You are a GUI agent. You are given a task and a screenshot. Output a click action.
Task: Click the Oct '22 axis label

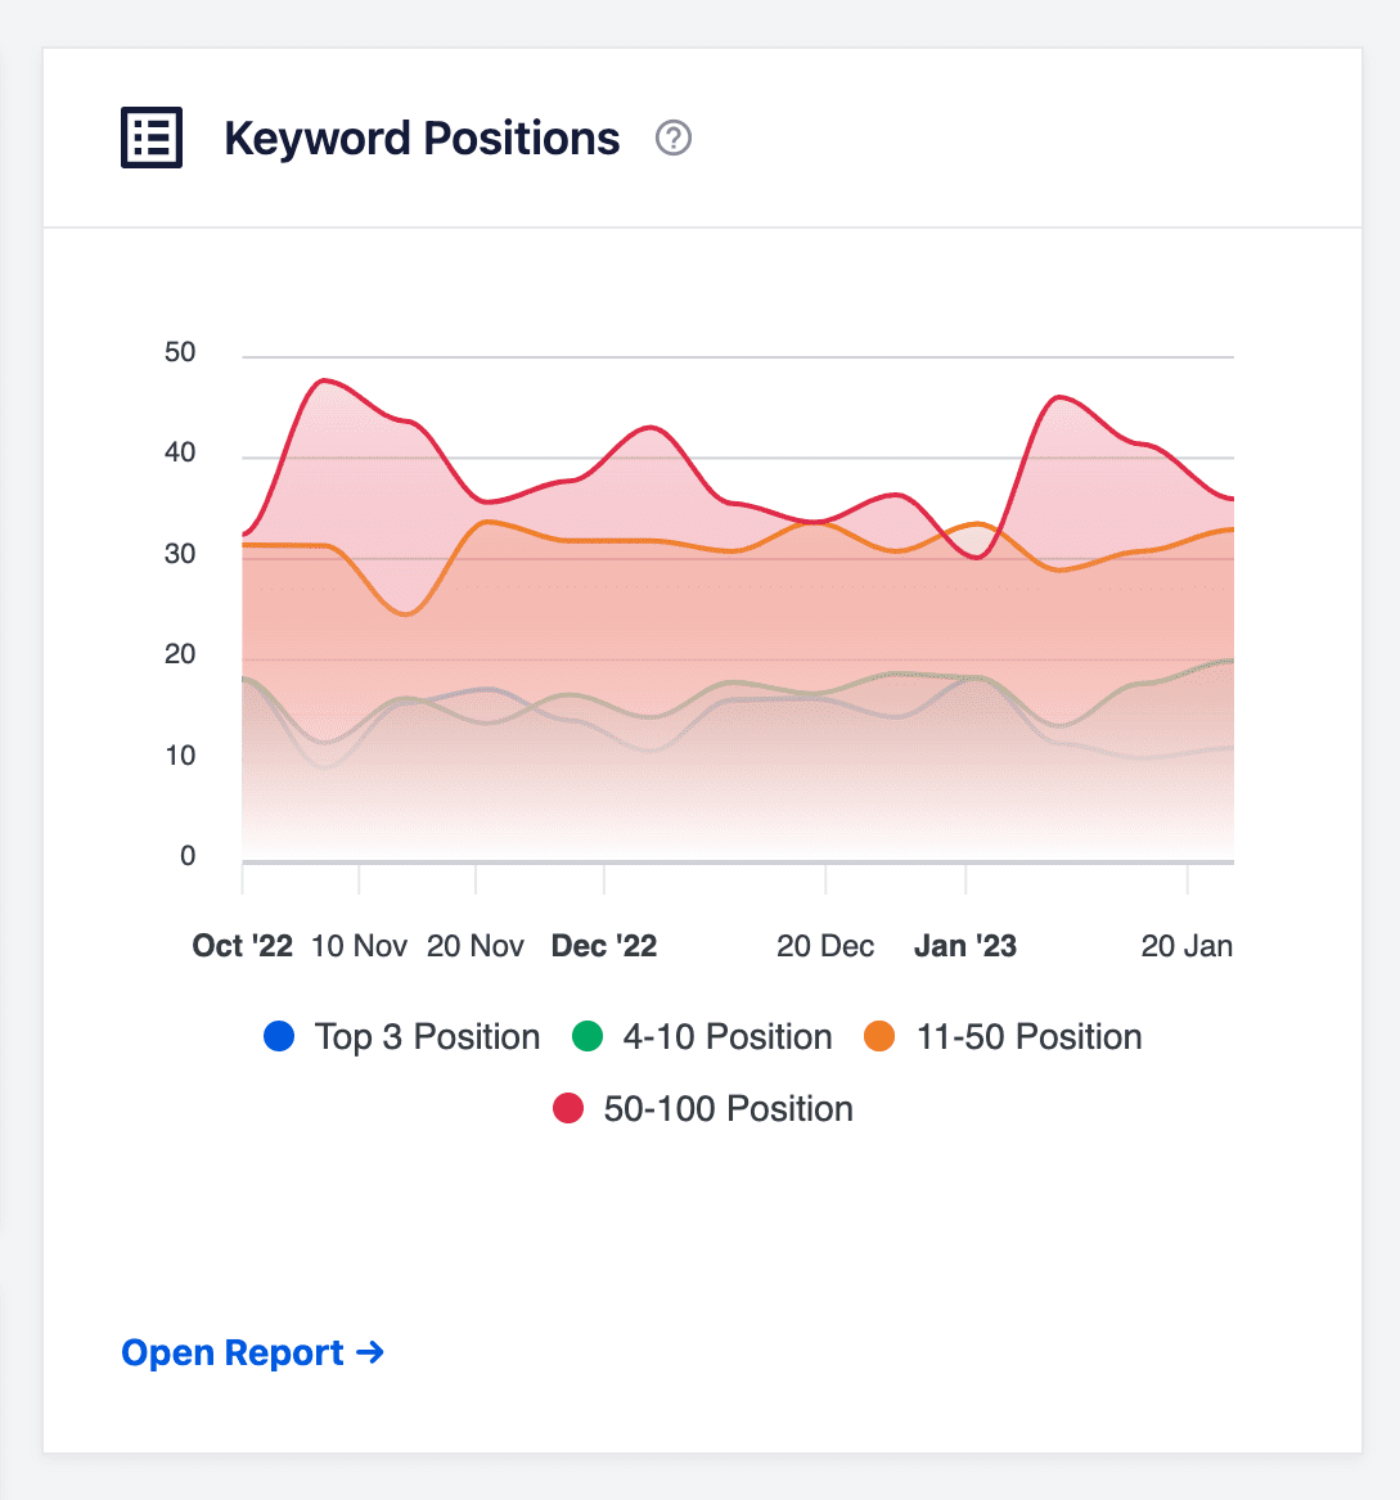click(x=242, y=946)
